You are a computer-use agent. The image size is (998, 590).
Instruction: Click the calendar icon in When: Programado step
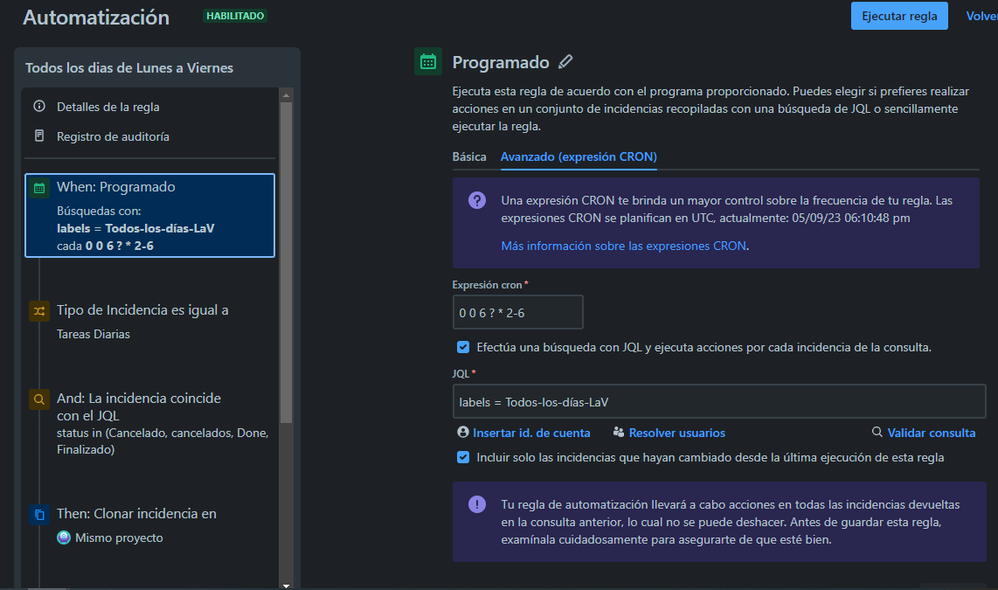tap(39, 188)
